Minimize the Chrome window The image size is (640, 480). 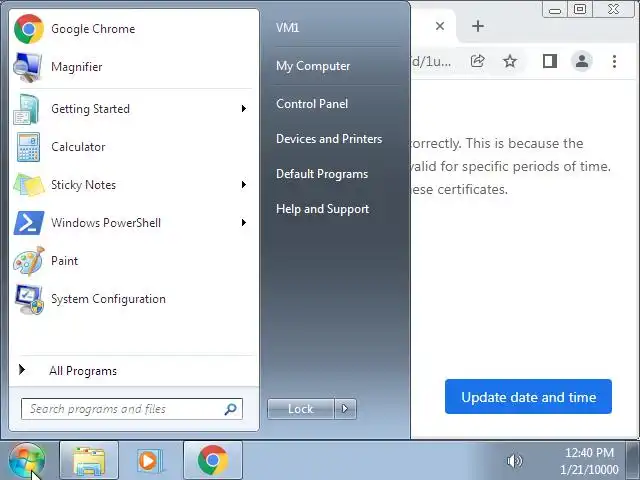tap(555, 10)
